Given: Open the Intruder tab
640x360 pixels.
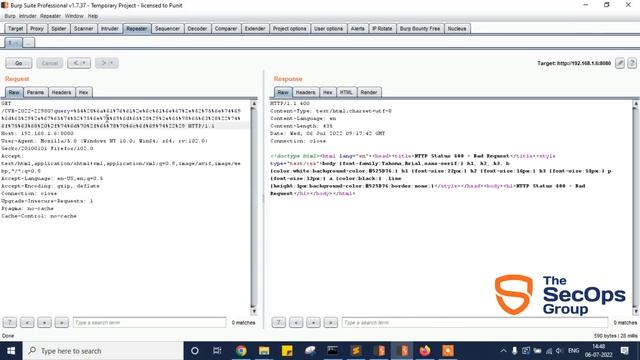Looking at the screenshot, I should [x=109, y=29].
